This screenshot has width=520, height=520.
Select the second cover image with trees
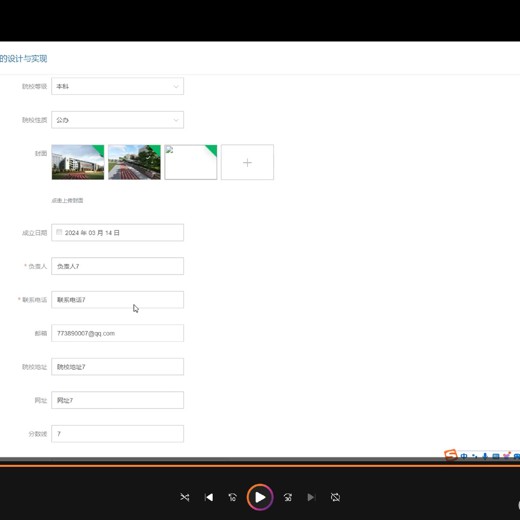(134, 162)
